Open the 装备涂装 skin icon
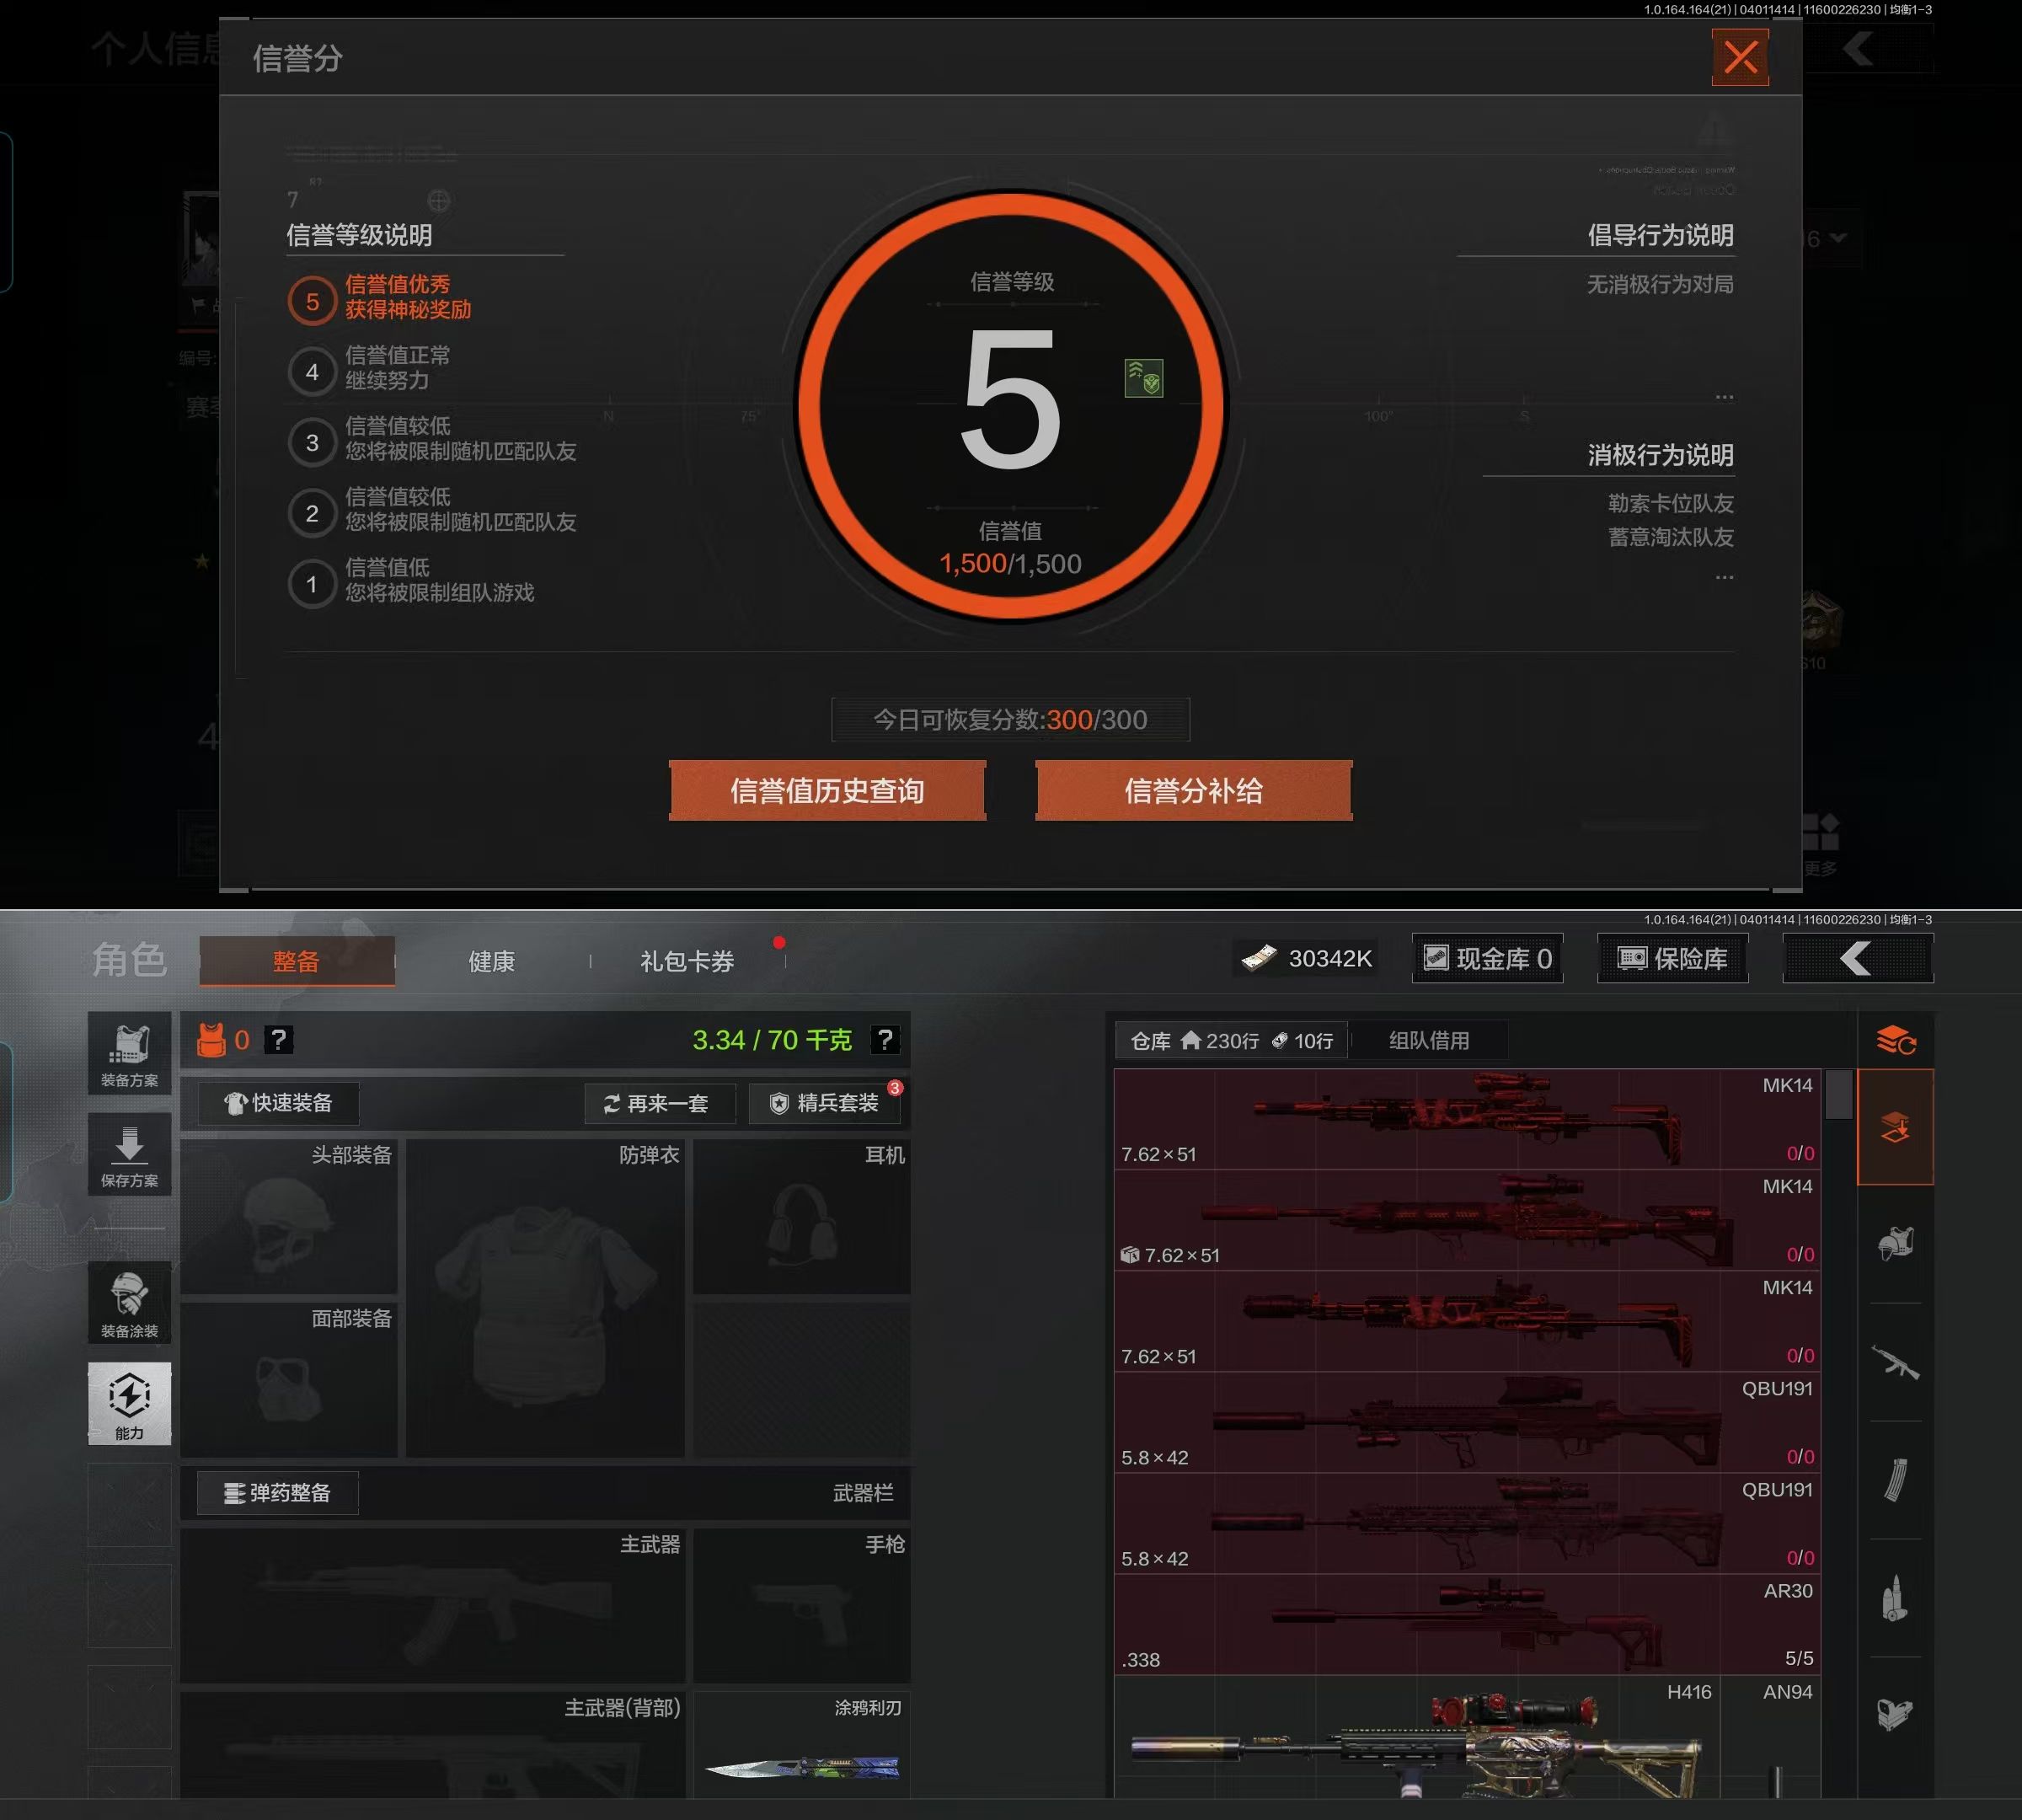Image resolution: width=2022 pixels, height=1820 pixels. (129, 1302)
